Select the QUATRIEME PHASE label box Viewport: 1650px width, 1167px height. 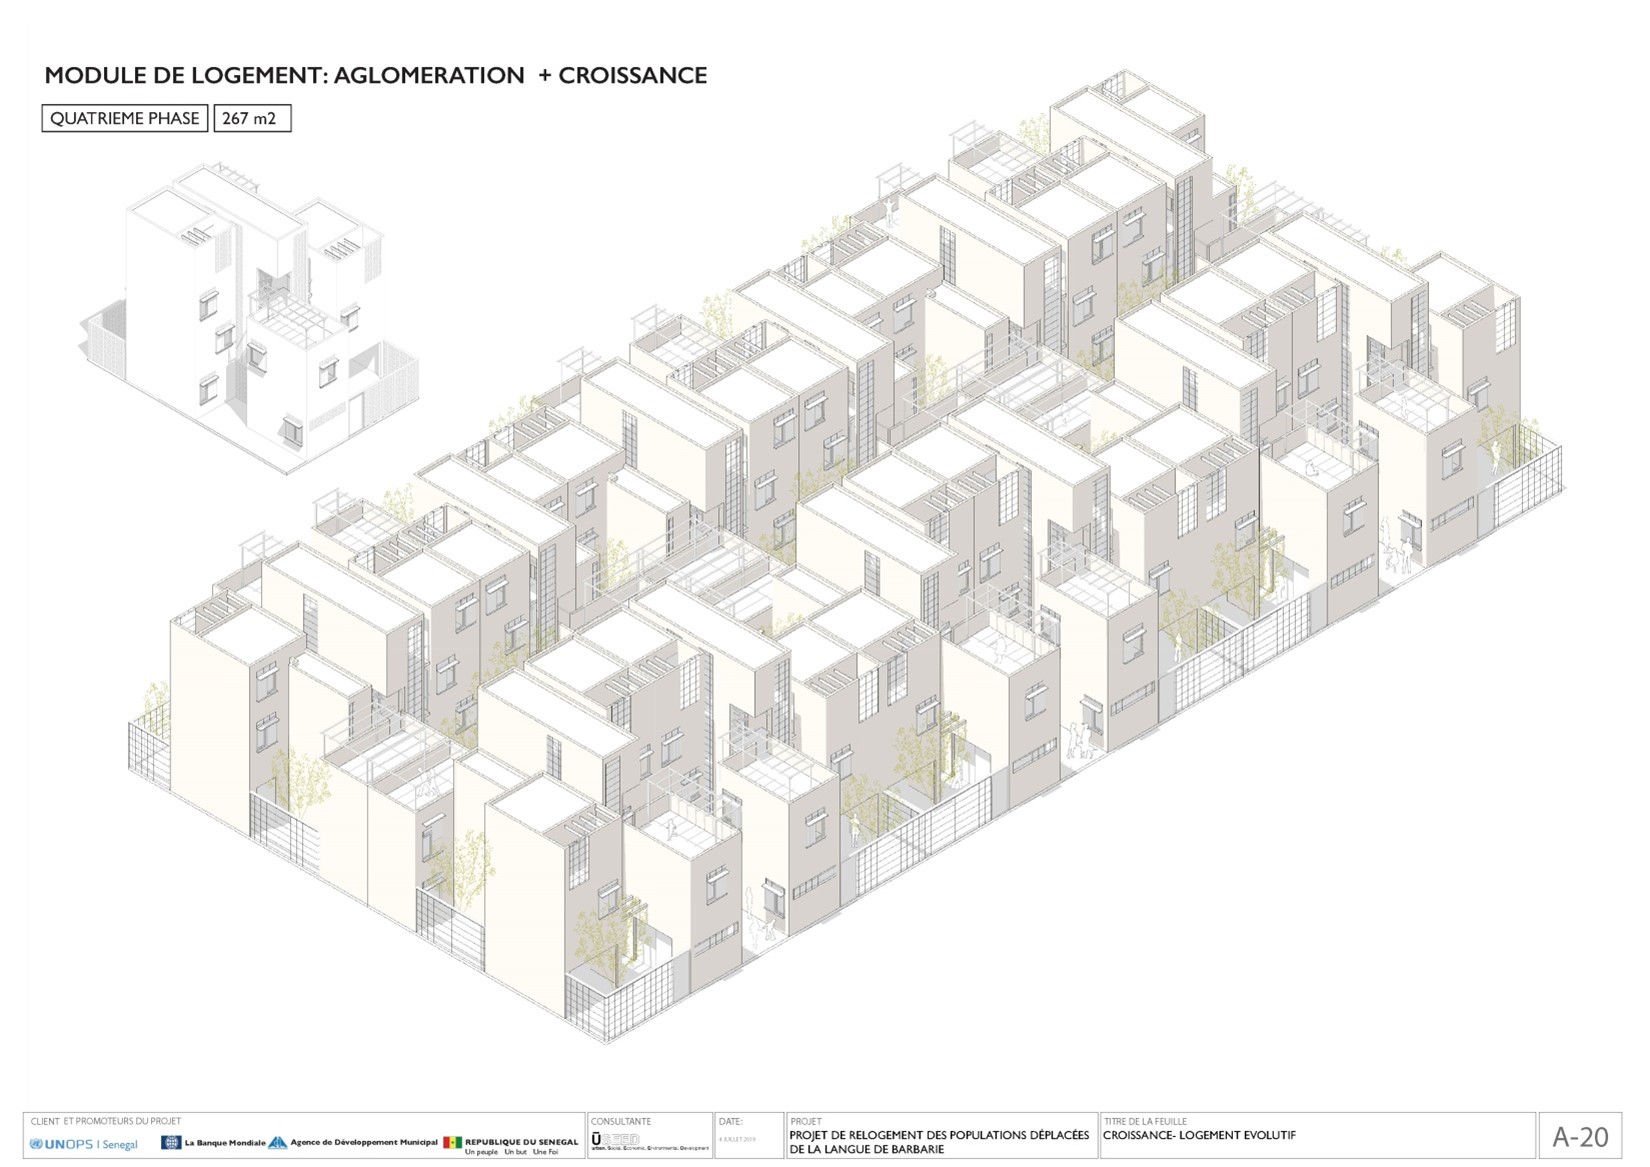pos(125,118)
